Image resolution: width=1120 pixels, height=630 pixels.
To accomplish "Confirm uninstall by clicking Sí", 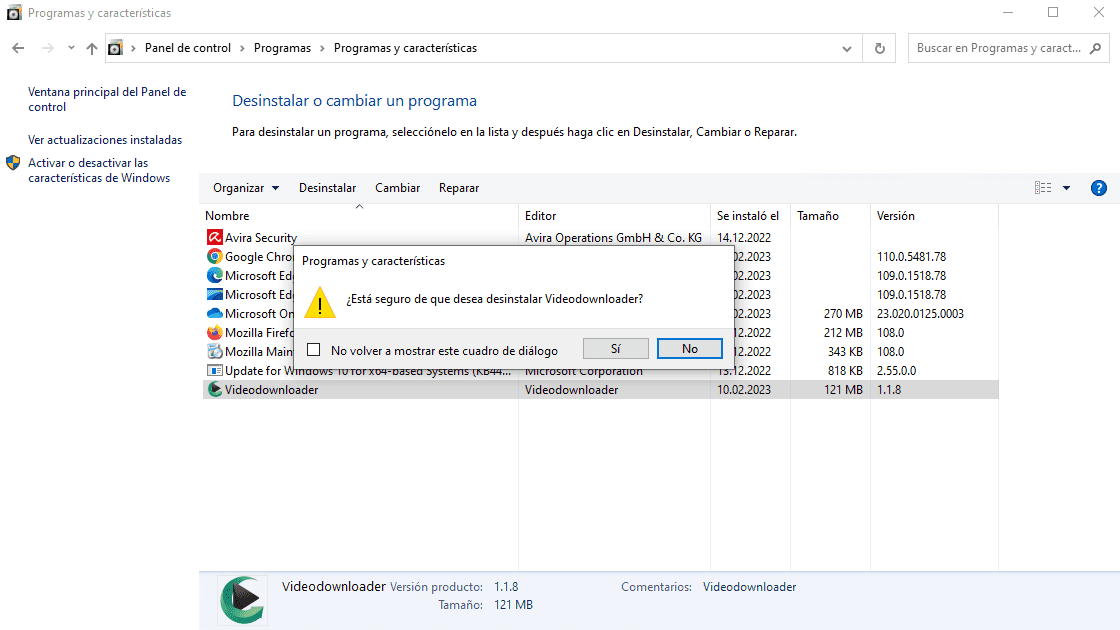I will click(615, 348).
